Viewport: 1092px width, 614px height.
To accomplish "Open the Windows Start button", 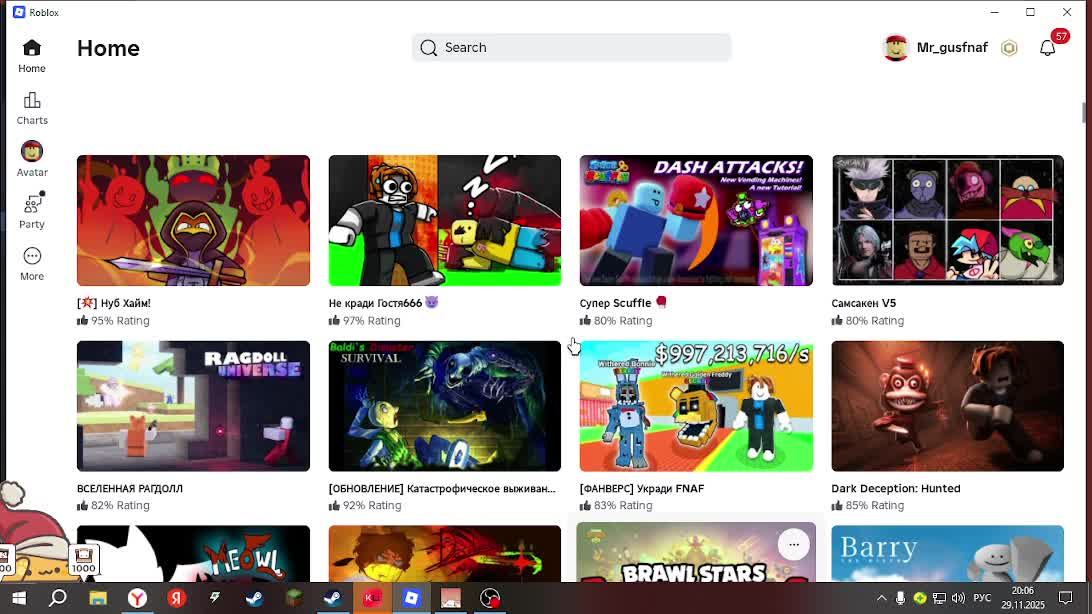I will (x=19, y=598).
